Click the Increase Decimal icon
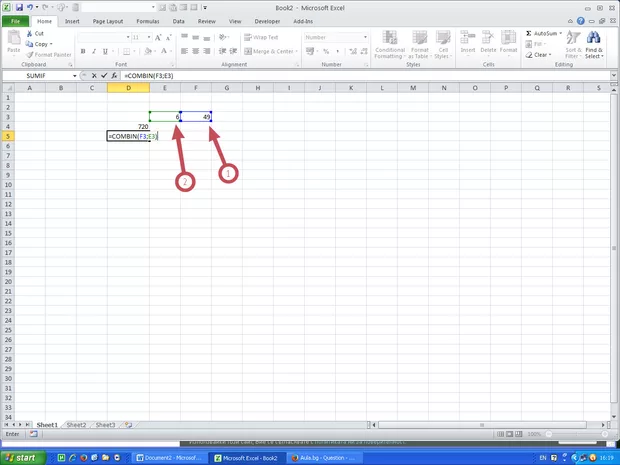 click(x=353, y=51)
